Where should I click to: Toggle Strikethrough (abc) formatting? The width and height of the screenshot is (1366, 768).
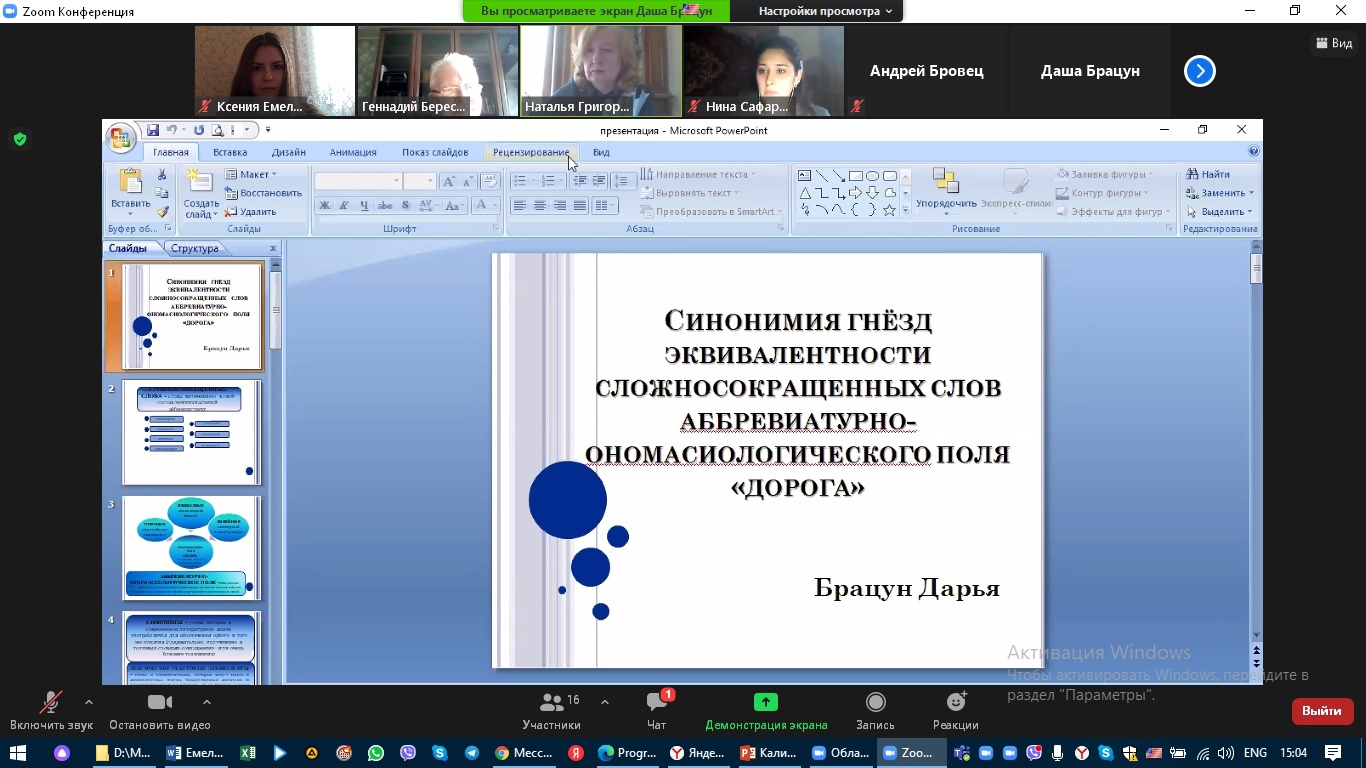pos(385,205)
